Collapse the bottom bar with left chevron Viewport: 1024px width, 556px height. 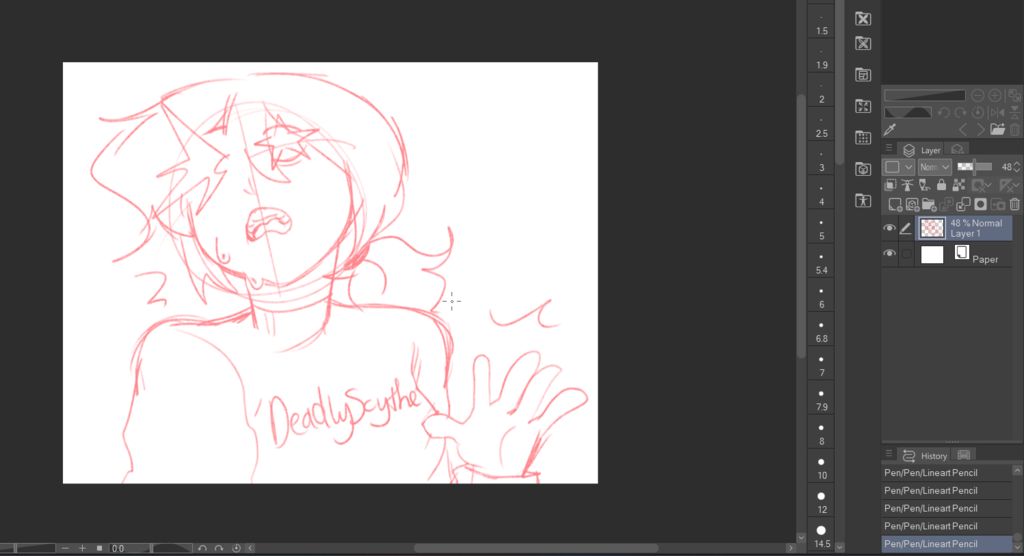point(251,548)
